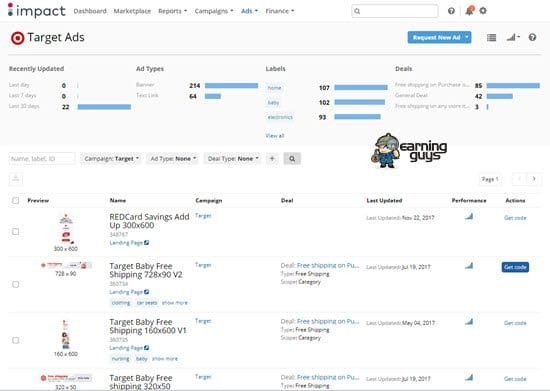This screenshot has width=550, height=391.
Task: Open the Reports menu
Action: click(x=172, y=11)
